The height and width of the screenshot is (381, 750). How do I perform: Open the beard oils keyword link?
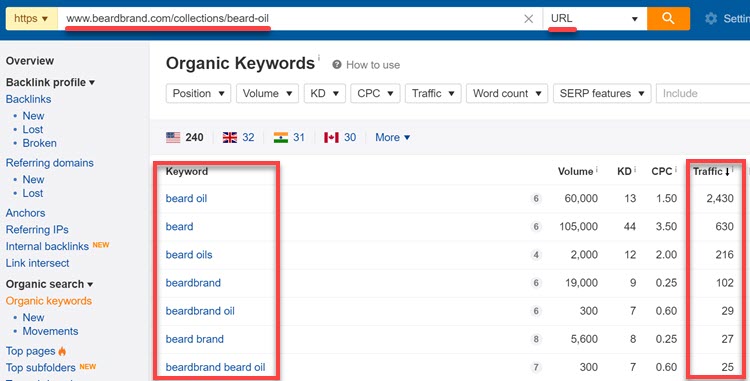(x=189, y=255)
